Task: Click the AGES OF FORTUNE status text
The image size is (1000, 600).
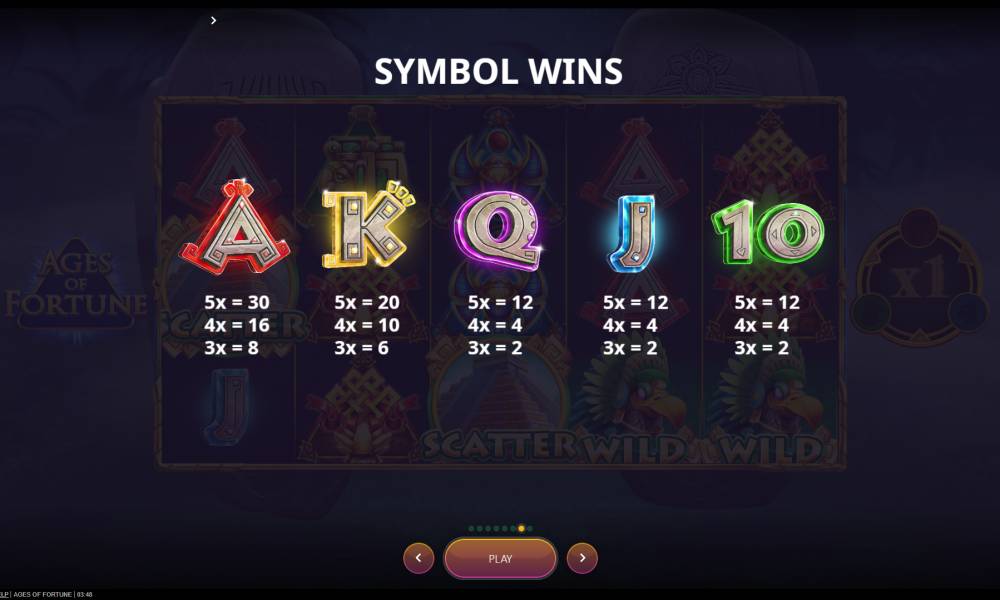Action: pos(43,594)
